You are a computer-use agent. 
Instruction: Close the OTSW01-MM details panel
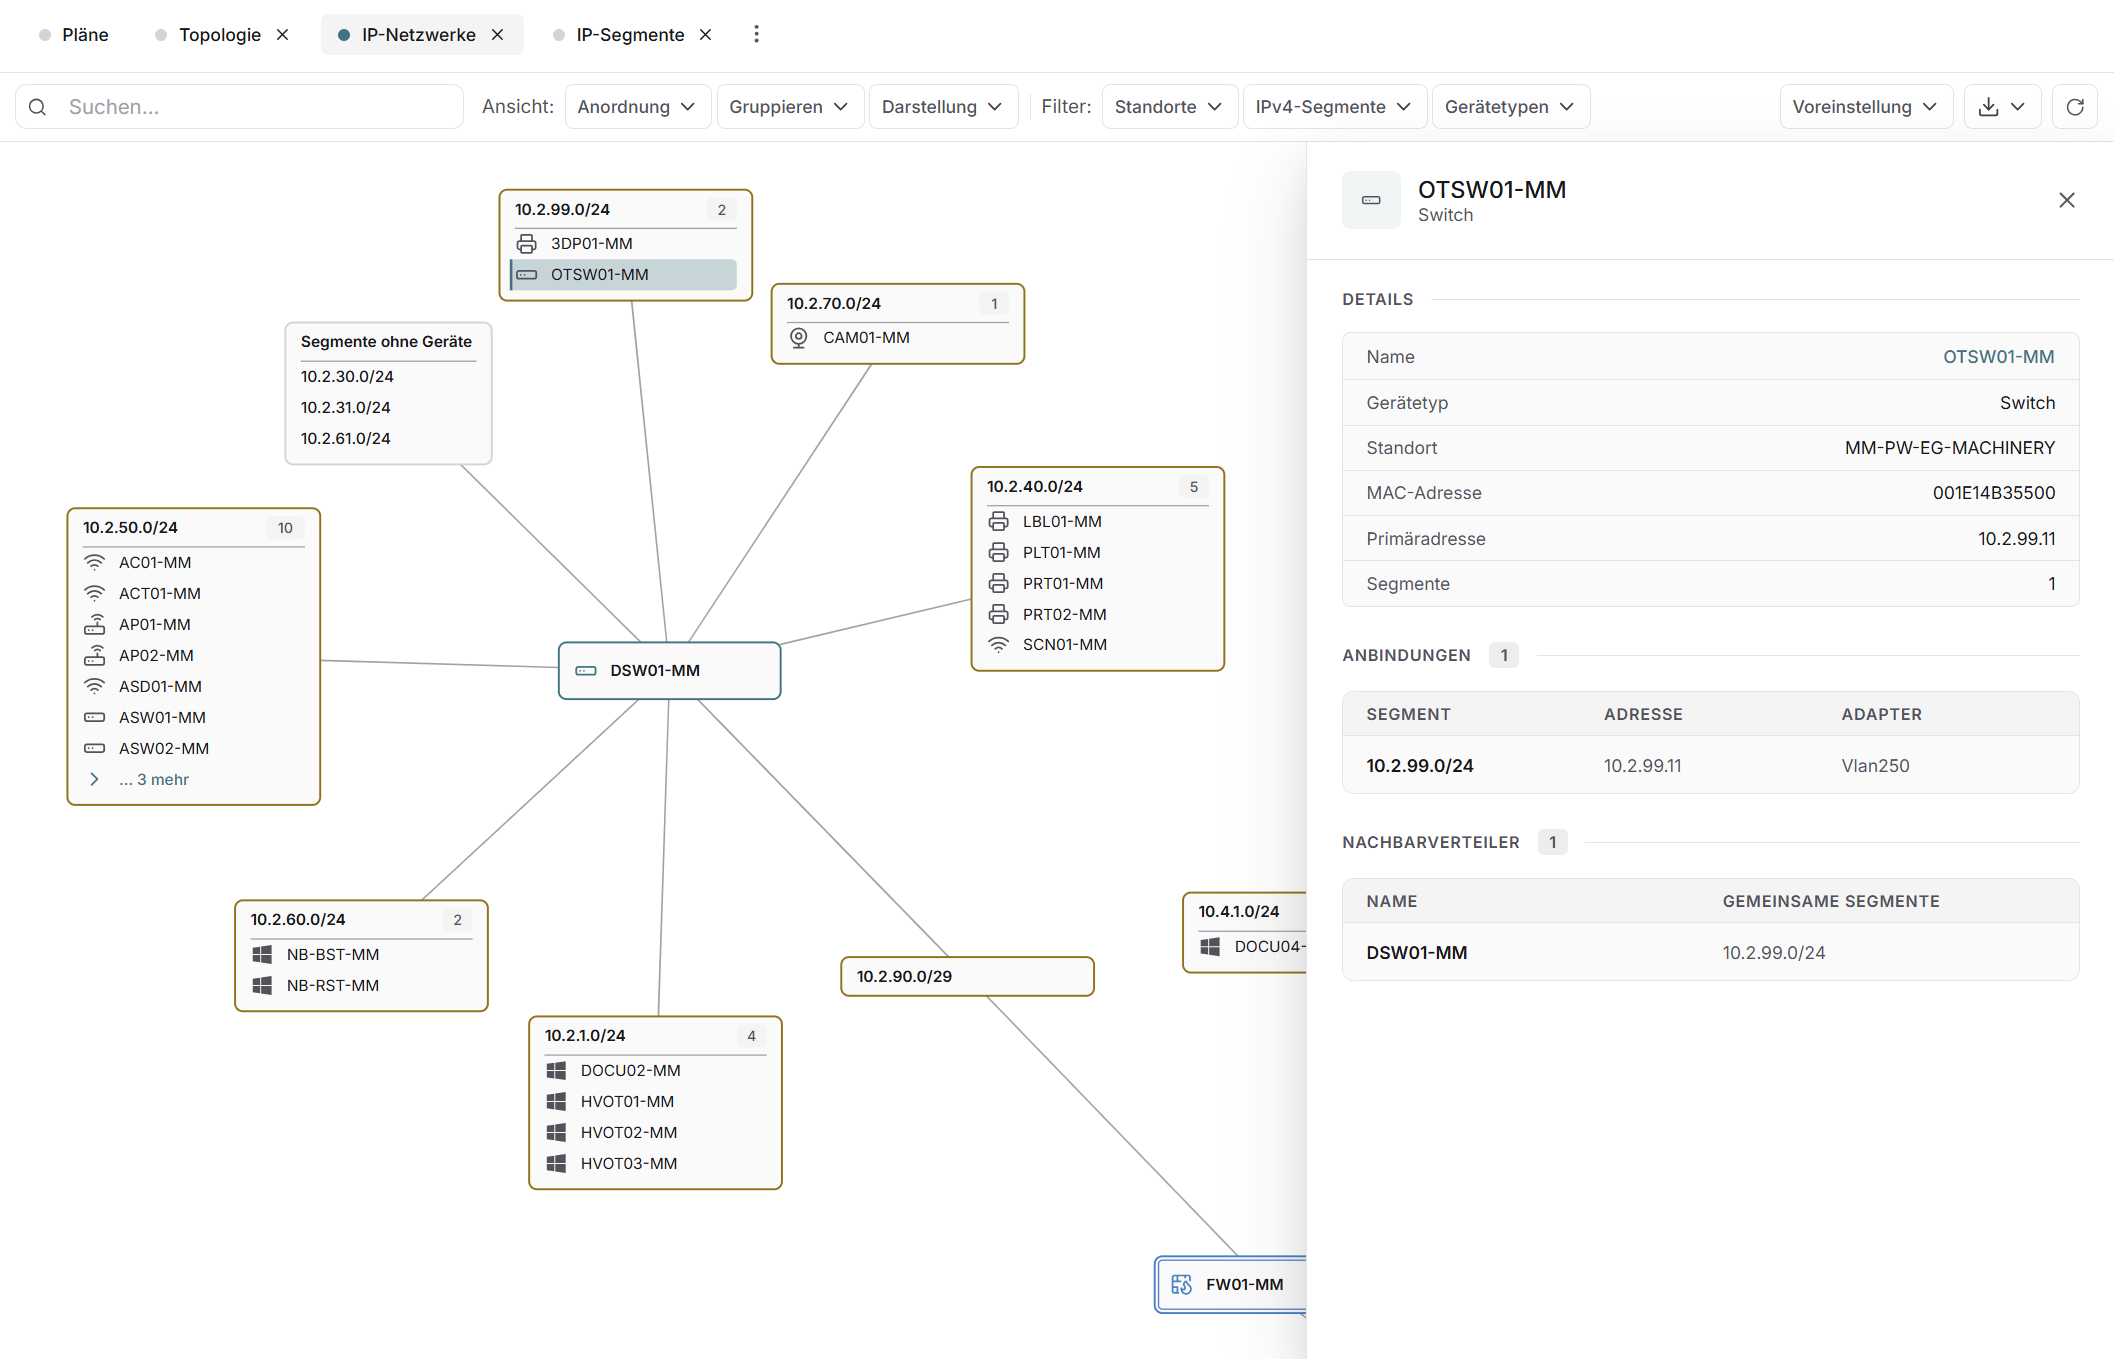coord(2067,200)
